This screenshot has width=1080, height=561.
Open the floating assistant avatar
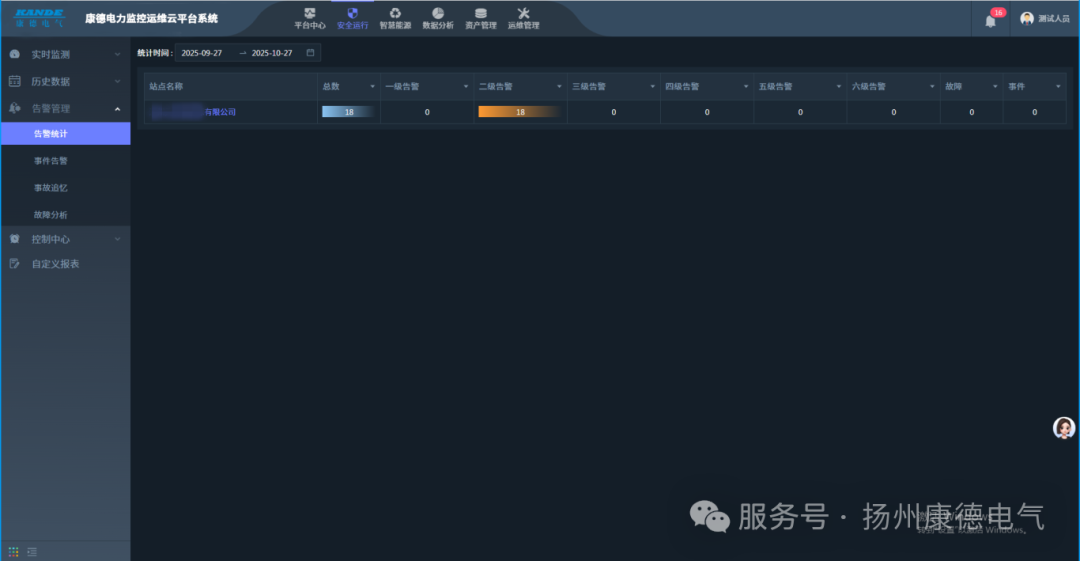[1064, 428]
